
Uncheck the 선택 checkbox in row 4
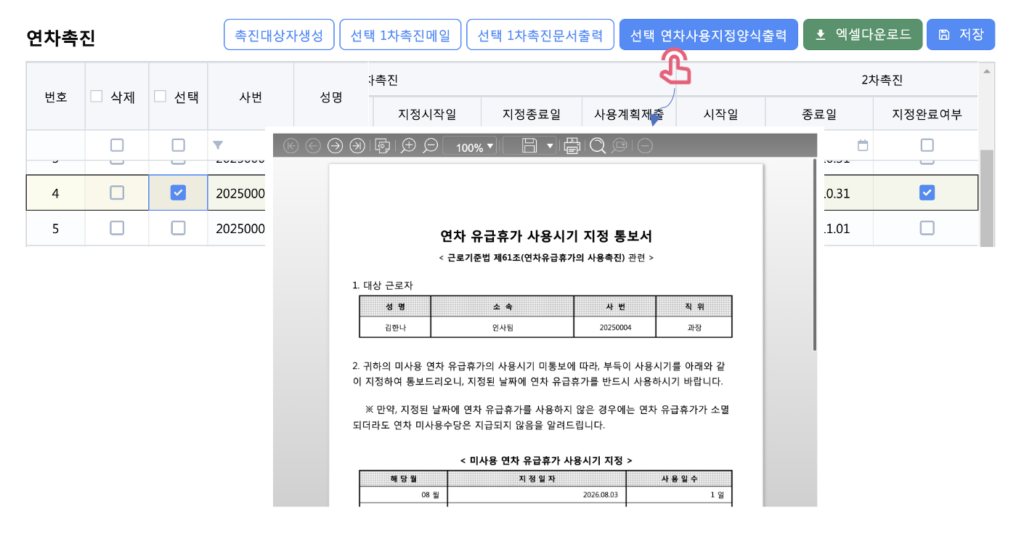(178, 192)
